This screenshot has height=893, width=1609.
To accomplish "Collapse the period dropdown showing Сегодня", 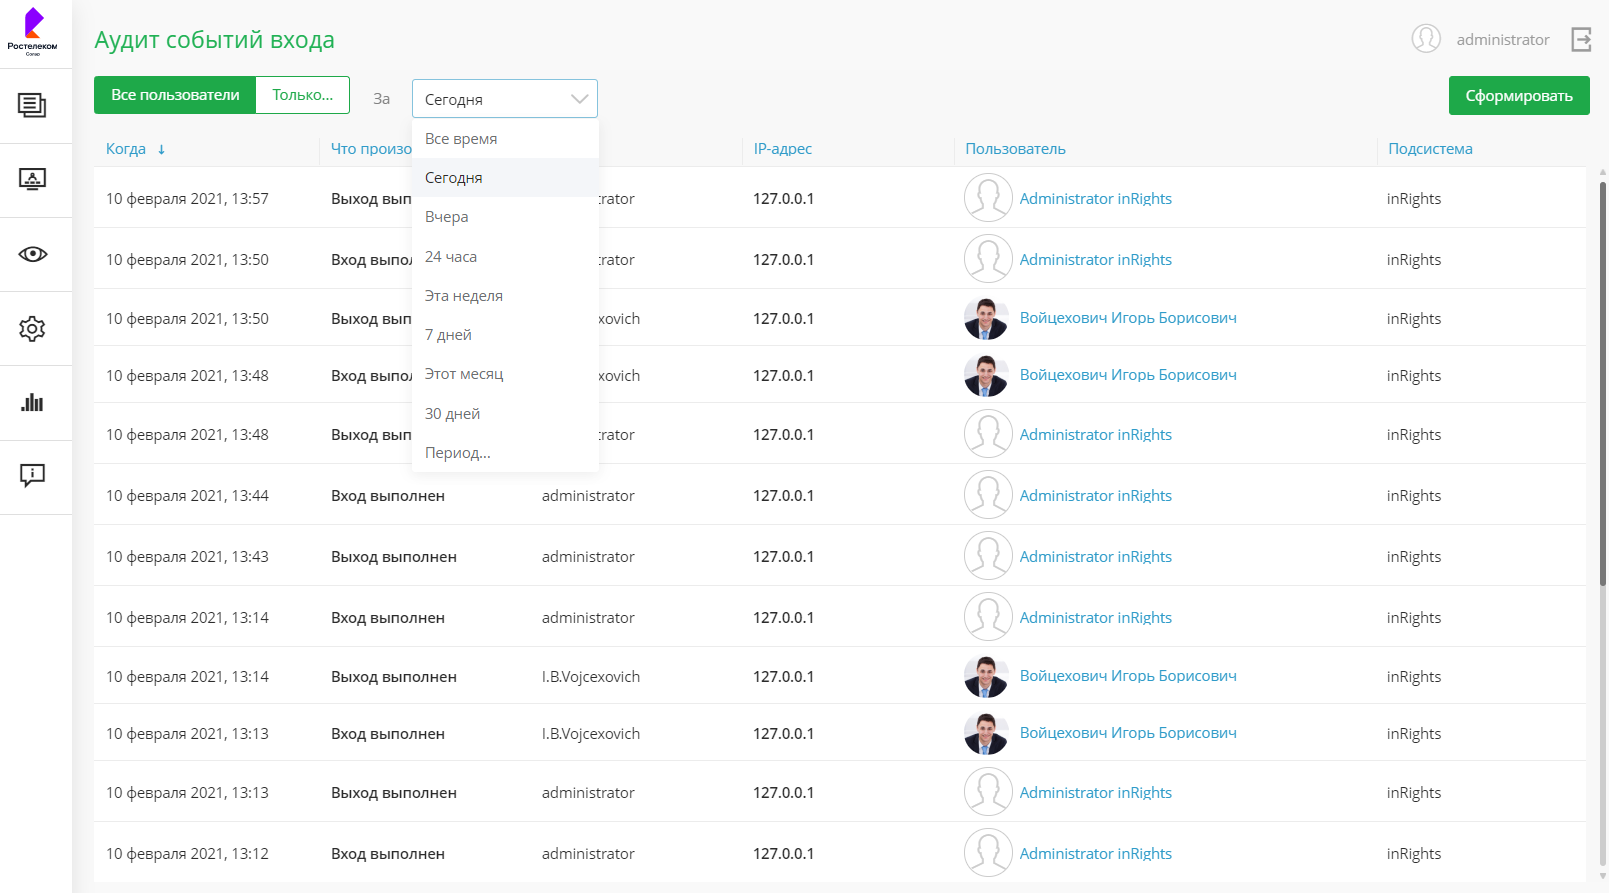I will pos(505,99).
